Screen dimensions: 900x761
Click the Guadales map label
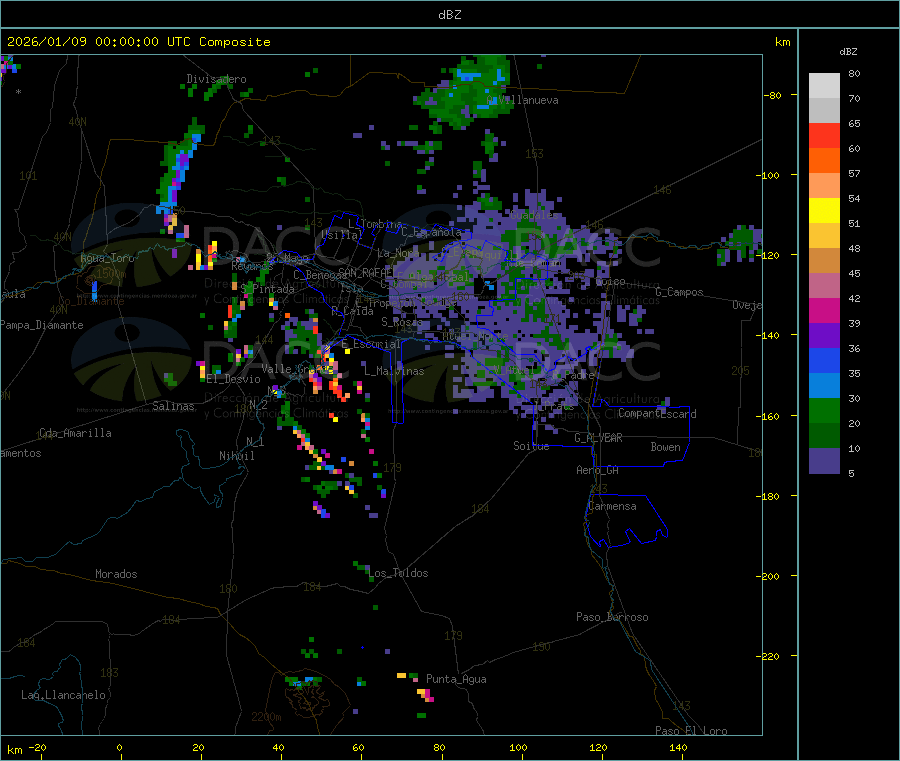tap(534, 215)
